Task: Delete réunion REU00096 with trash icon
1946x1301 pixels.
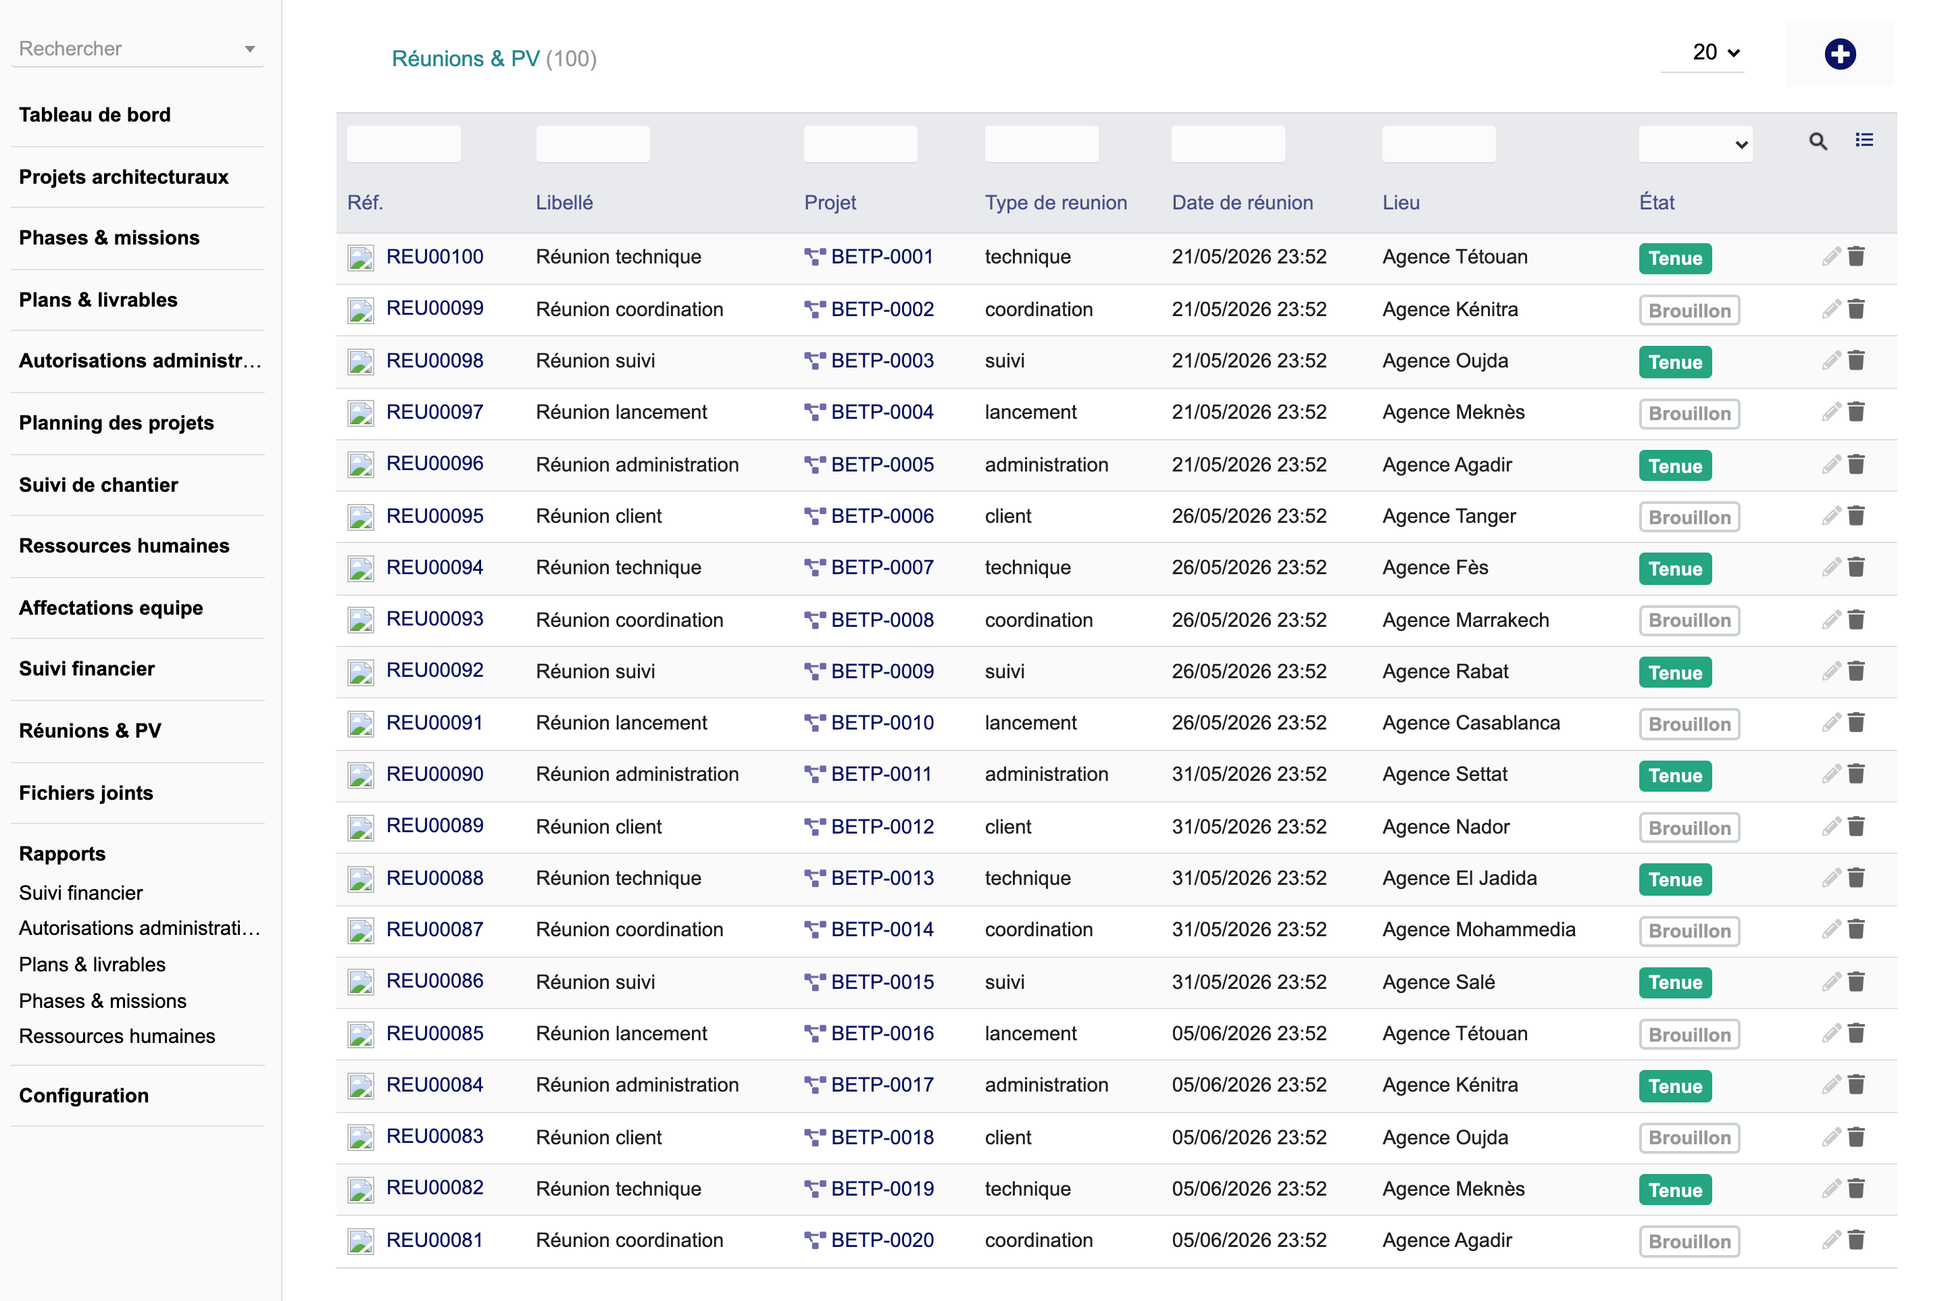Action: coord(1856,464)
